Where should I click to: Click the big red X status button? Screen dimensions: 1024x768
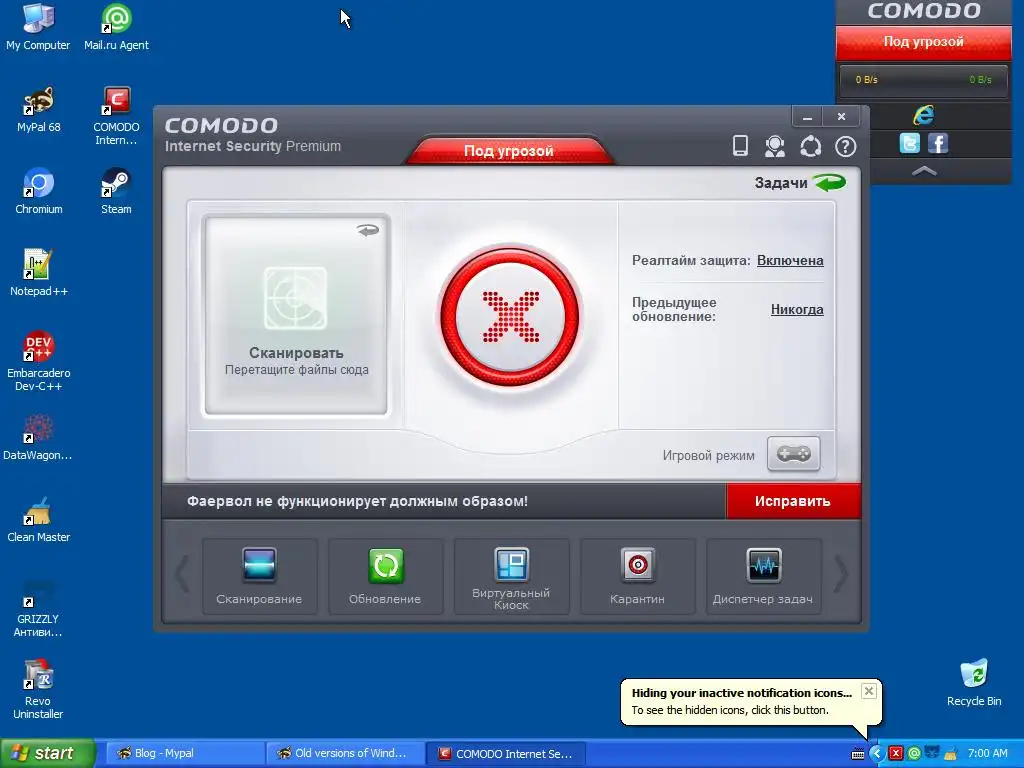(x=510, y=317)
